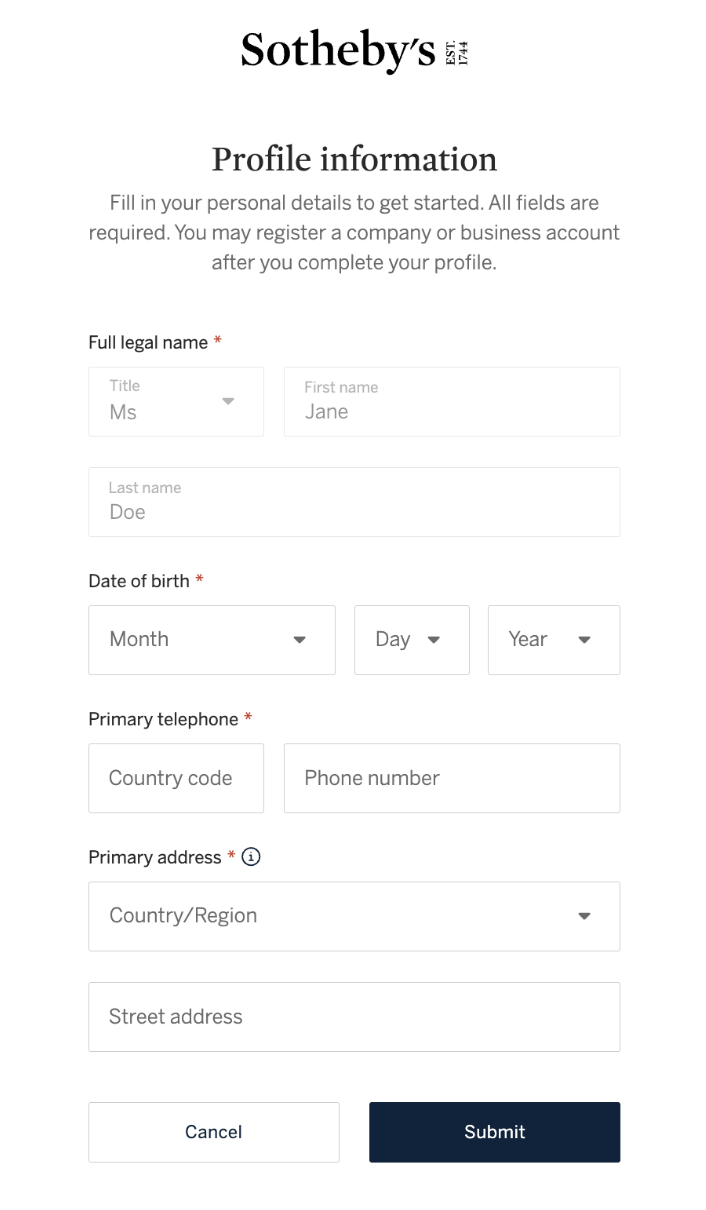706x1210 pixels.
Task: Click the EST. 1744 mark in logo
Action: click(x=457, y=52)
